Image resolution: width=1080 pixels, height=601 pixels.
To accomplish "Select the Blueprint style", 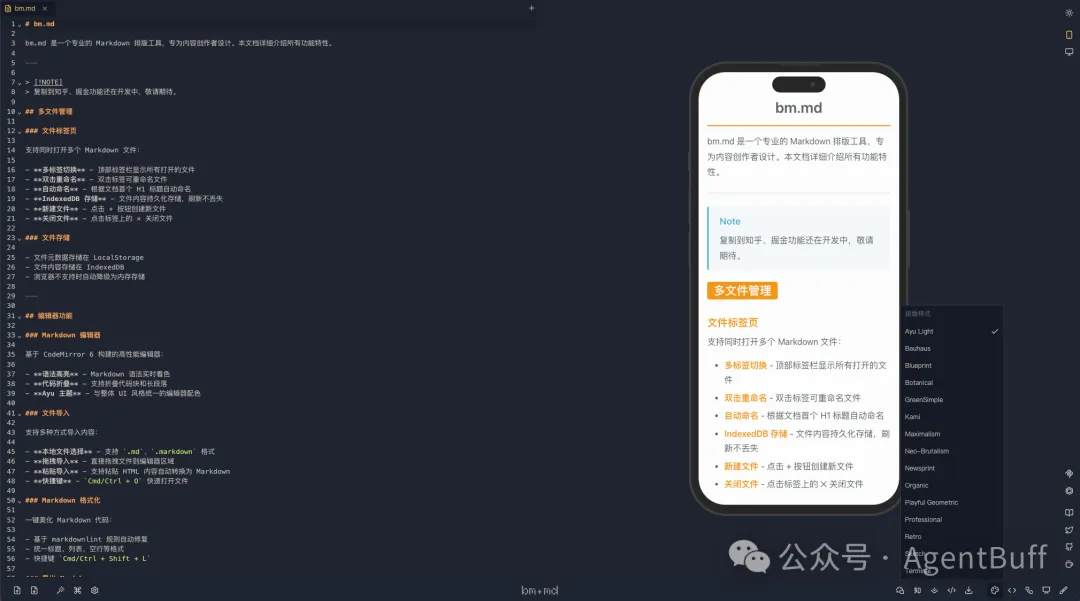I will (951, 366).
